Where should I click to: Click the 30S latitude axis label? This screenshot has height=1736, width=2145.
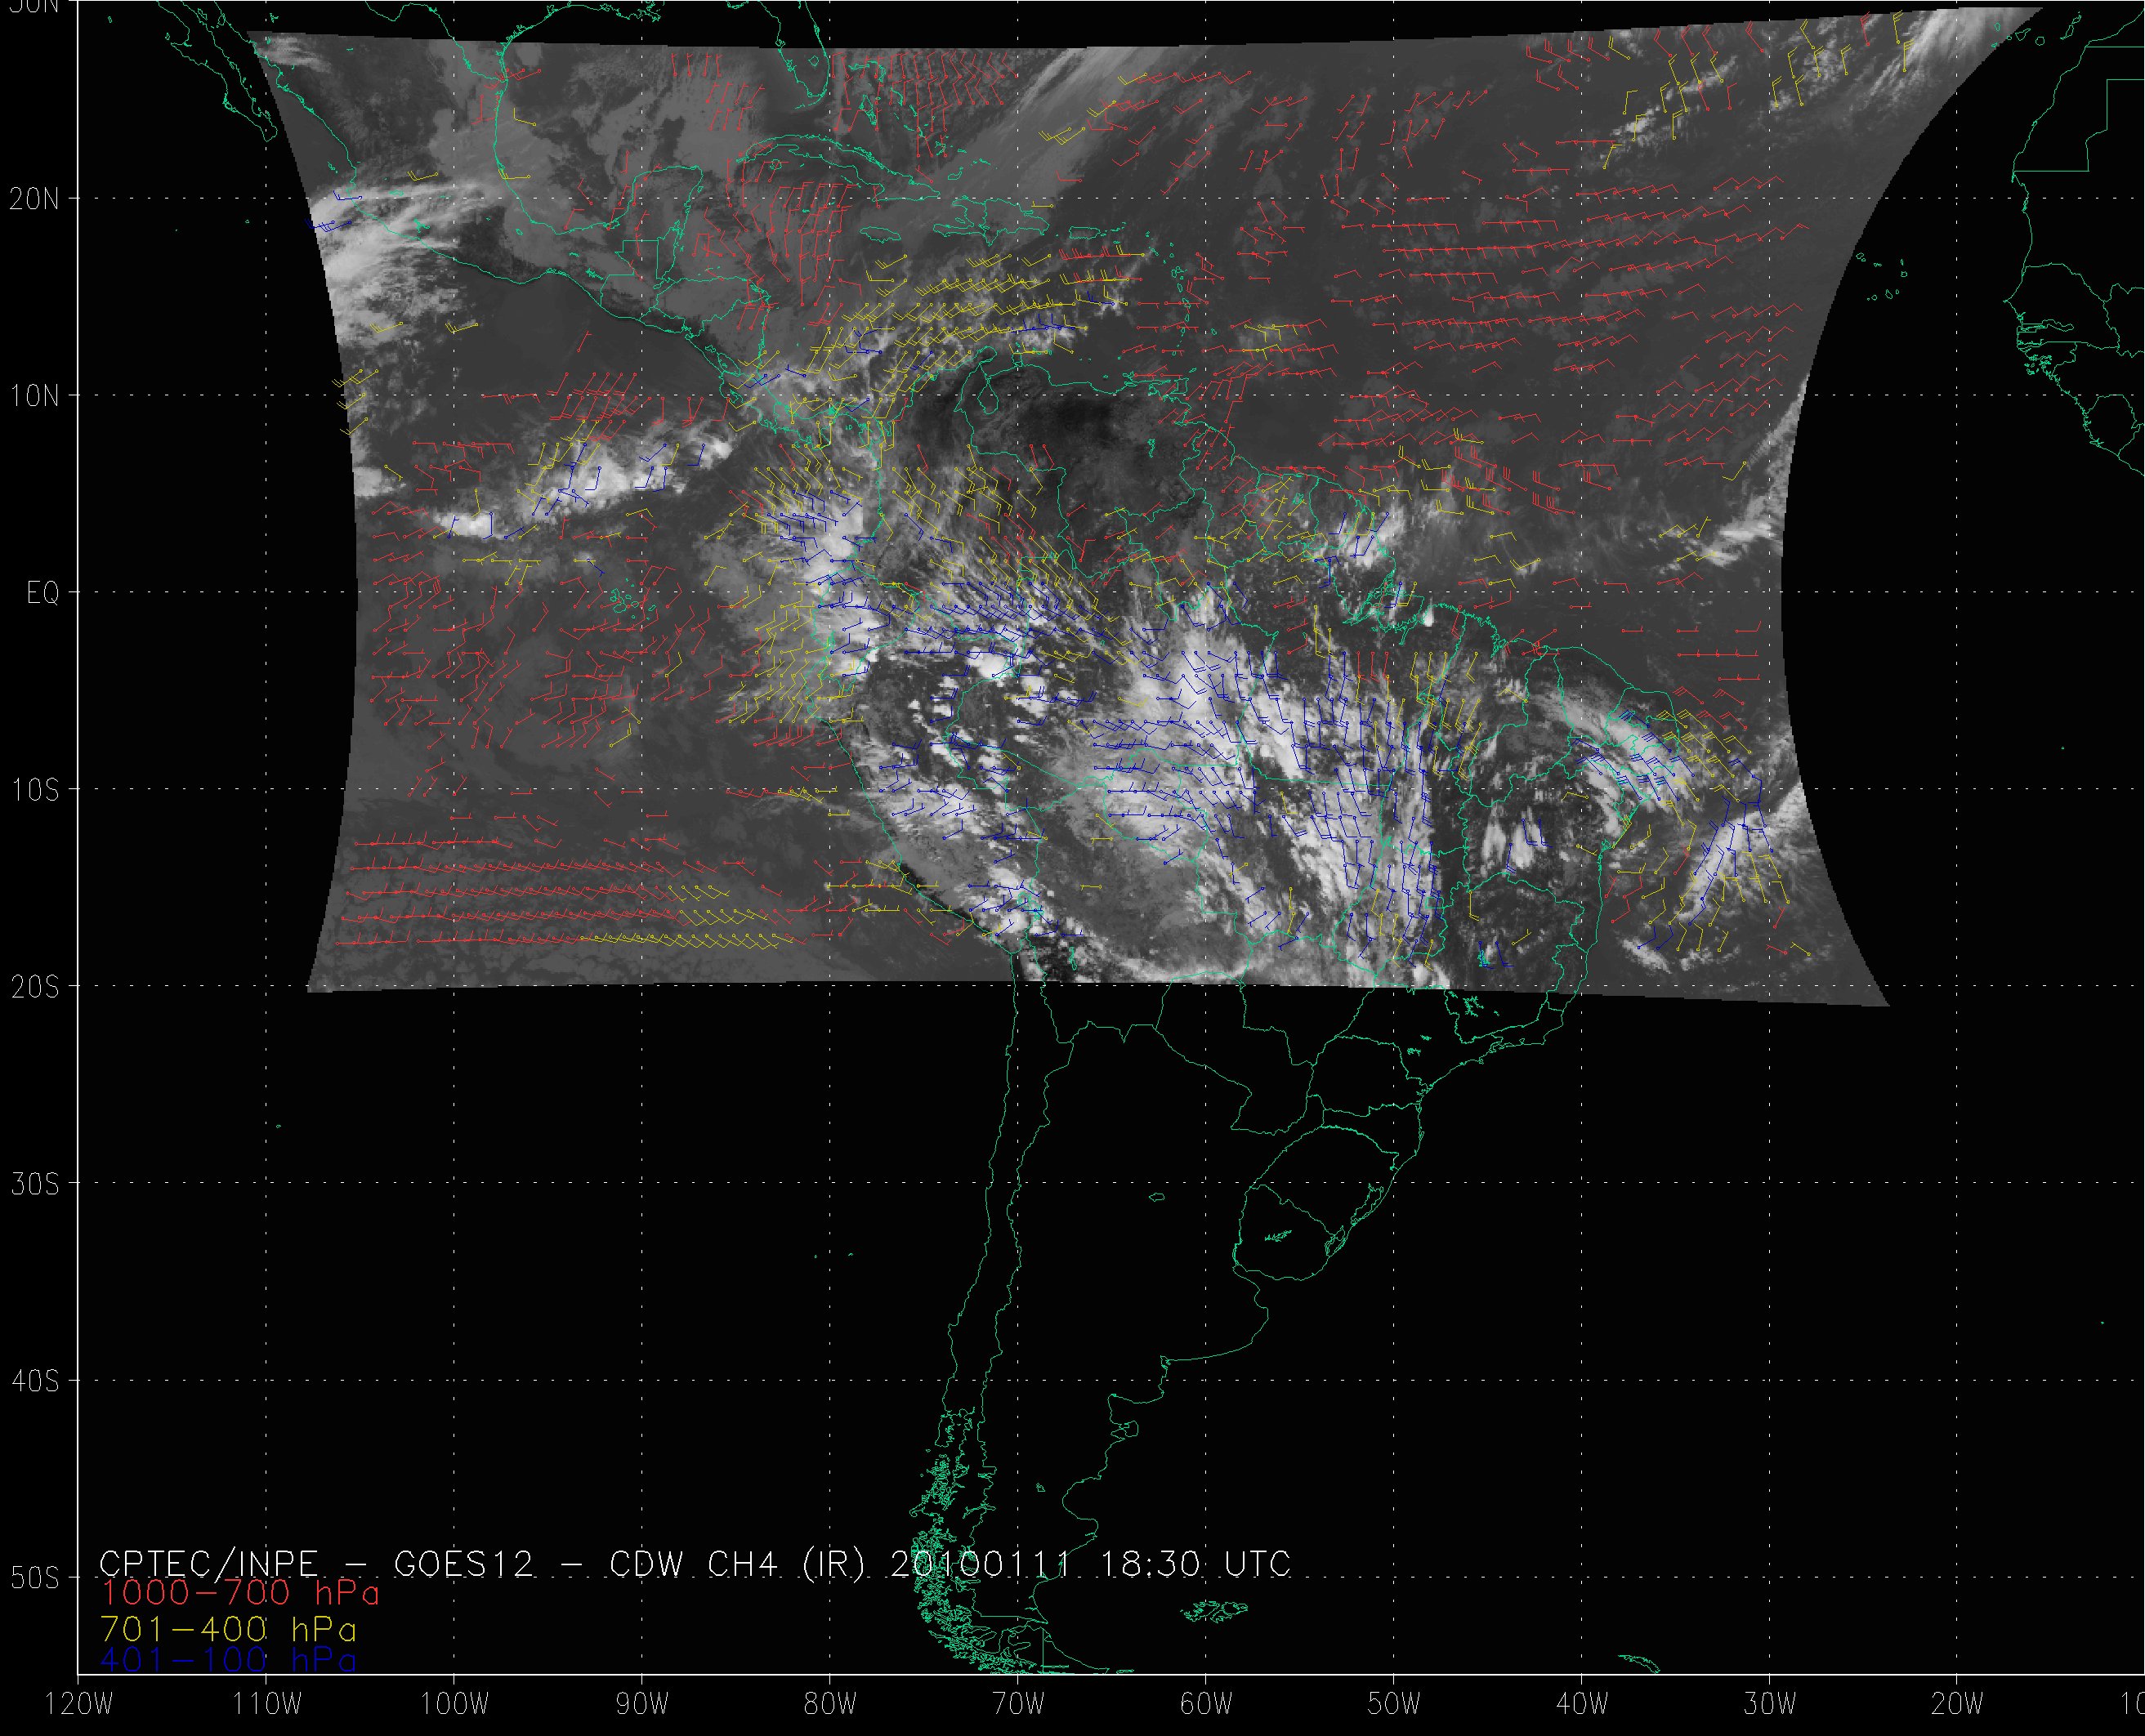[x=34, y=1184]
